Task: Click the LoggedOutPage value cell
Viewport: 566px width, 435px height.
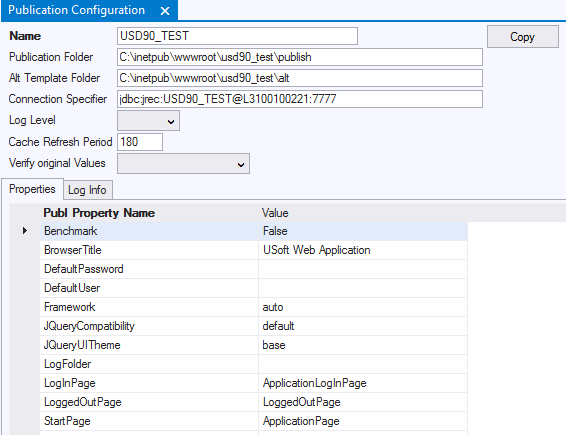Action: [x=363, y=403]
